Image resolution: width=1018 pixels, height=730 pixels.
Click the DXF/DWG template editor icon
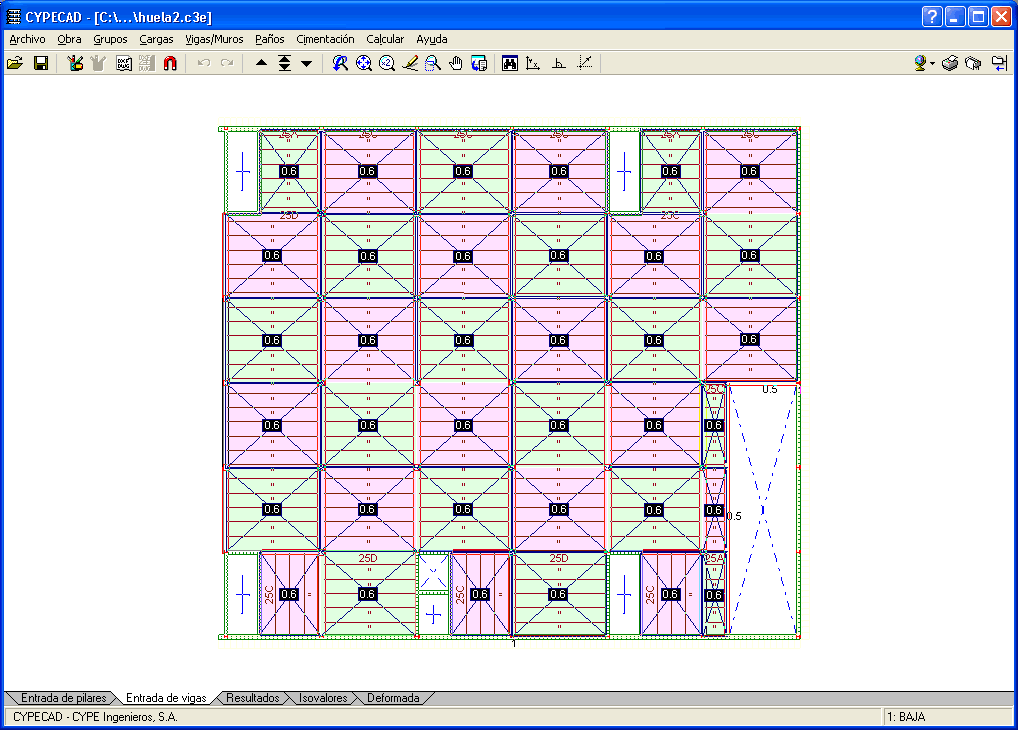(x=123, y=63)
